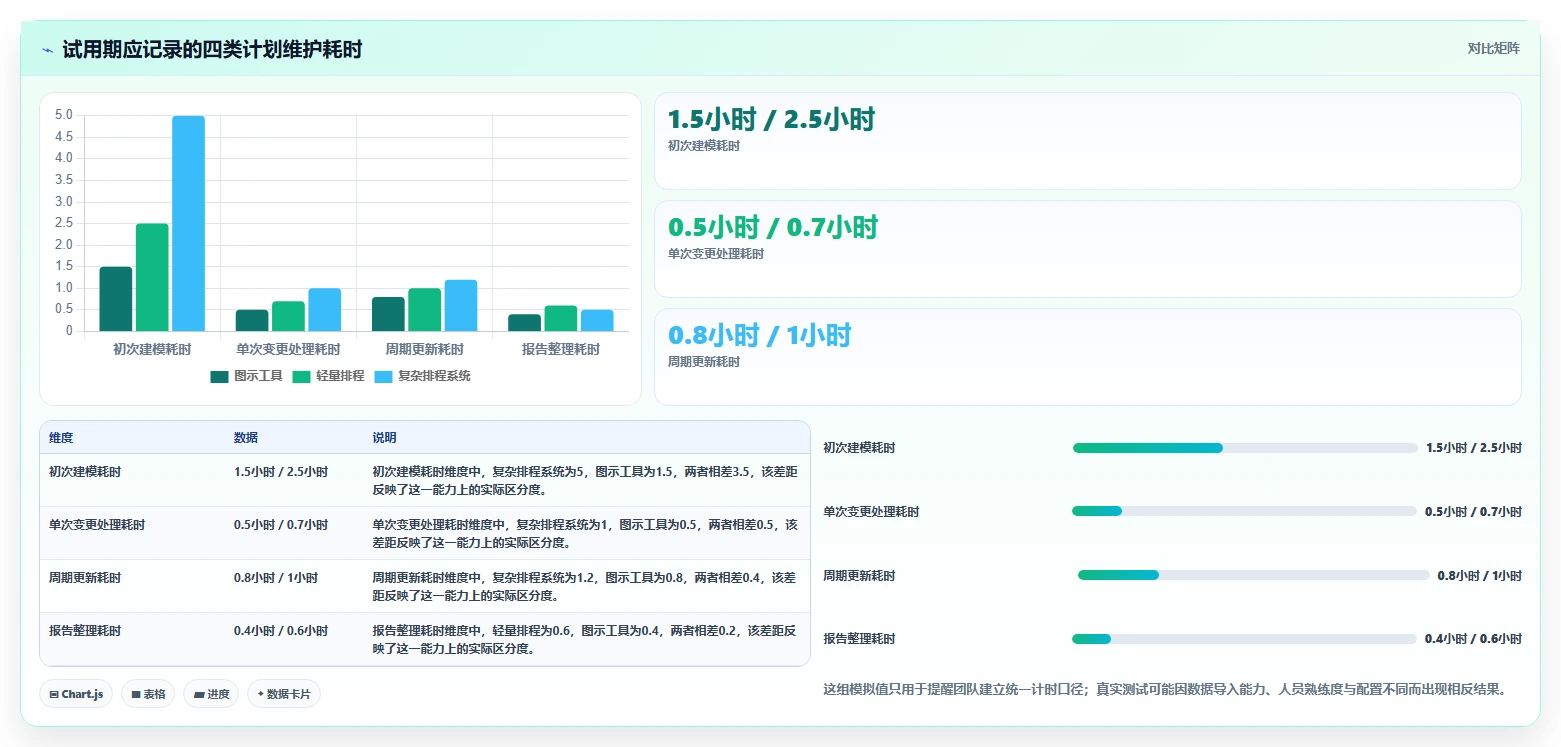This screenshot has height=747, width=1561.
Task: Click the 初次建模耗时 progress bar
Action: [x=1245, y=448]
